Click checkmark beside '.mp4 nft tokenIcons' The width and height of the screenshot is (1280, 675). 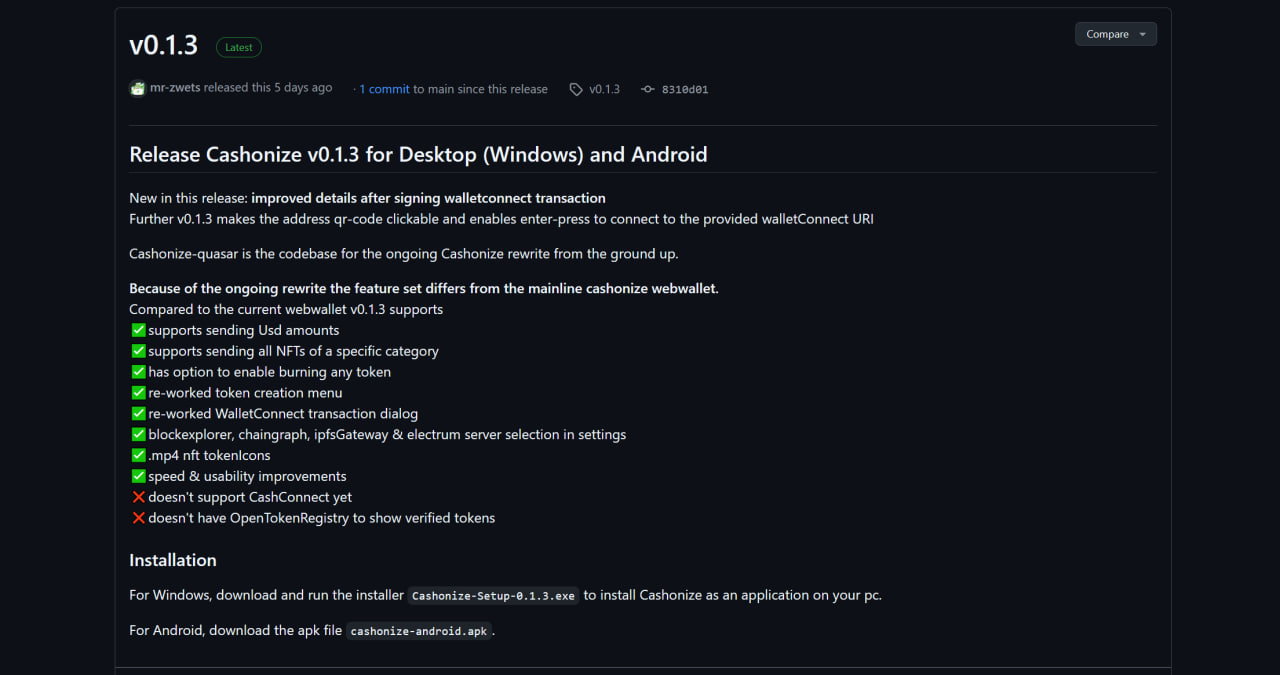click(138, 455)
